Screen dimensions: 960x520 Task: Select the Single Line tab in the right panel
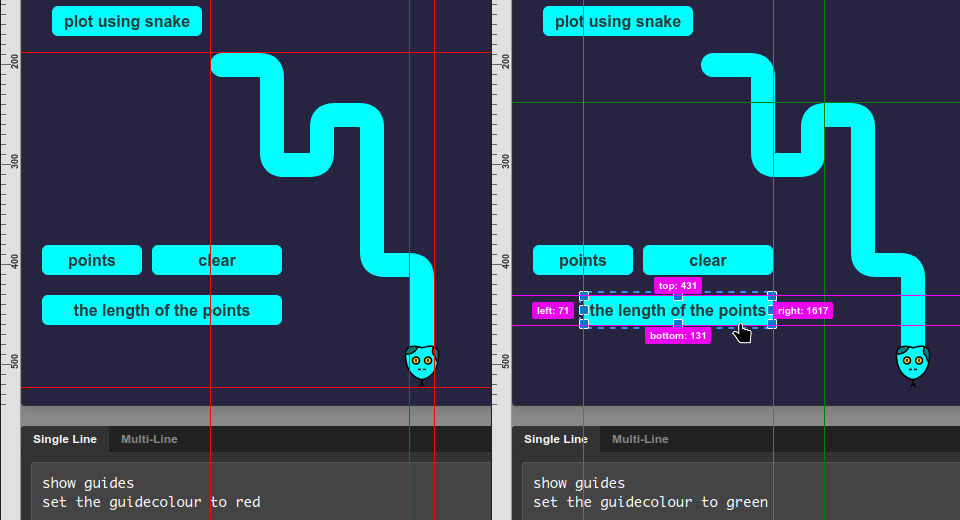[556, 439]
